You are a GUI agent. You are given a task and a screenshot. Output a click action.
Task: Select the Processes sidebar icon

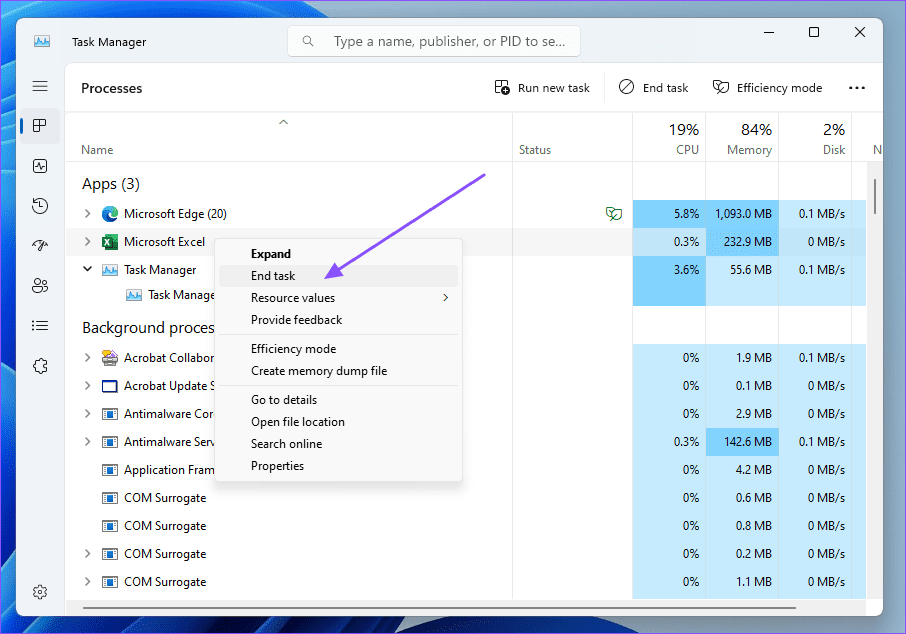40,125
